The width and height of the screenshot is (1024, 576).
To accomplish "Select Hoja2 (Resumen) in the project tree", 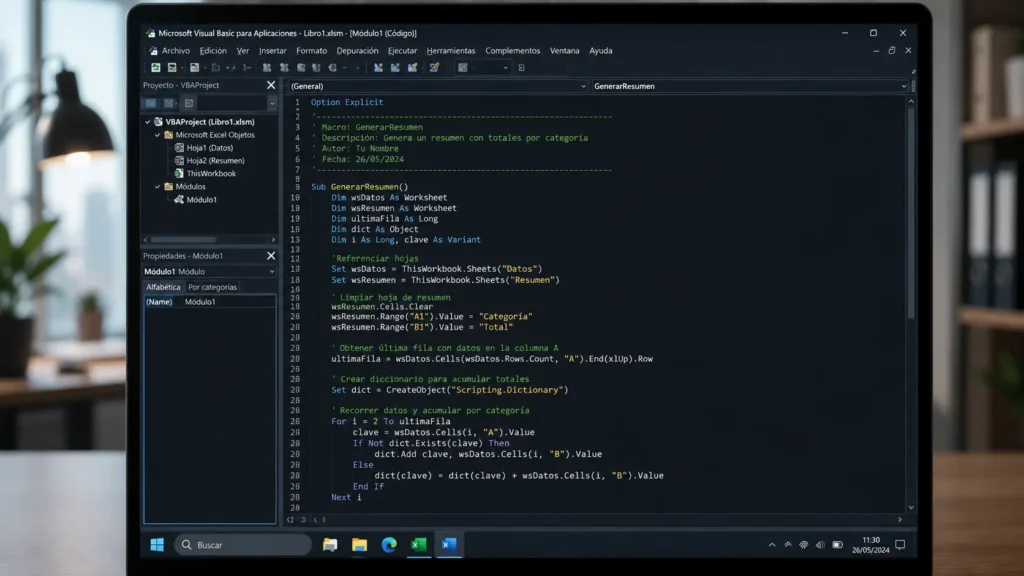I will point(216,160).
